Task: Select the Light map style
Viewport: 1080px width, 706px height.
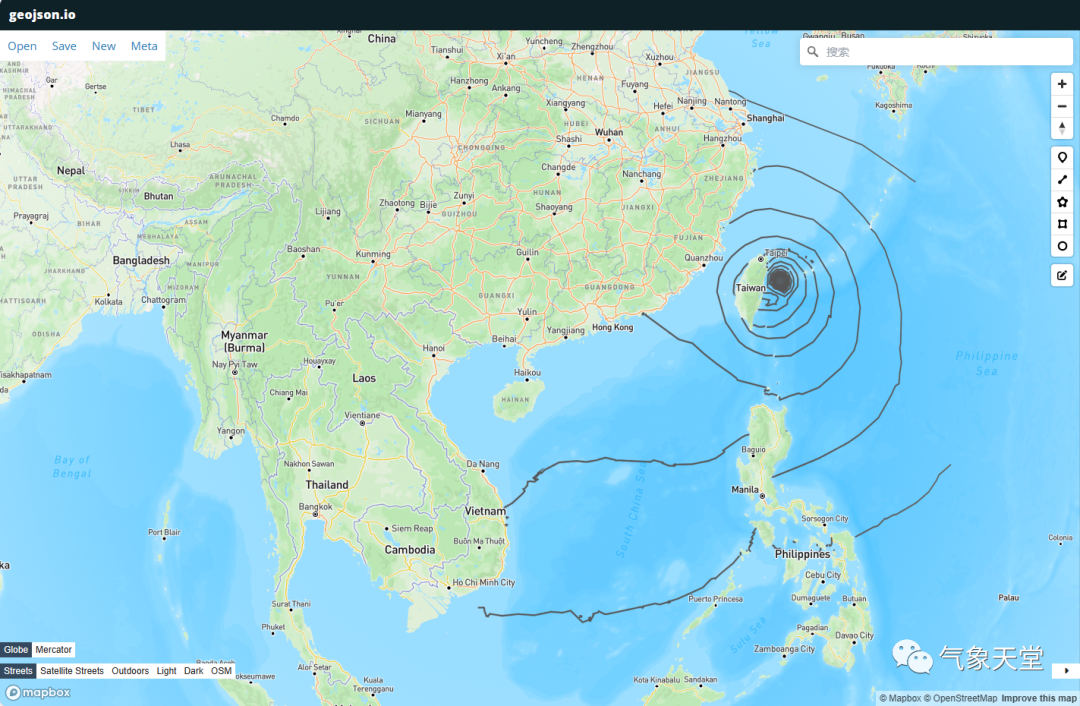Action: pos(166,671)
